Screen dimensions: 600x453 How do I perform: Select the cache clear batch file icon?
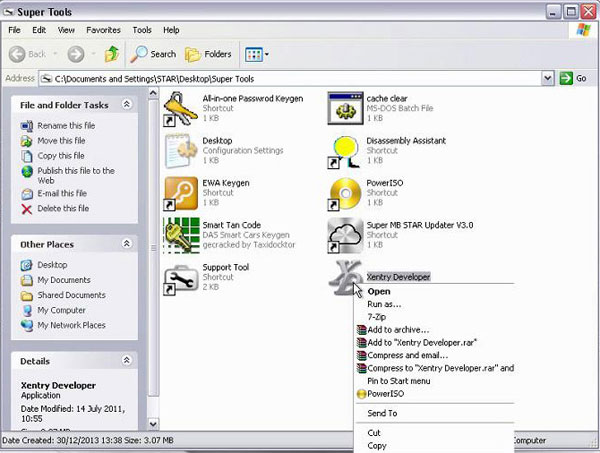click(345, 108)
